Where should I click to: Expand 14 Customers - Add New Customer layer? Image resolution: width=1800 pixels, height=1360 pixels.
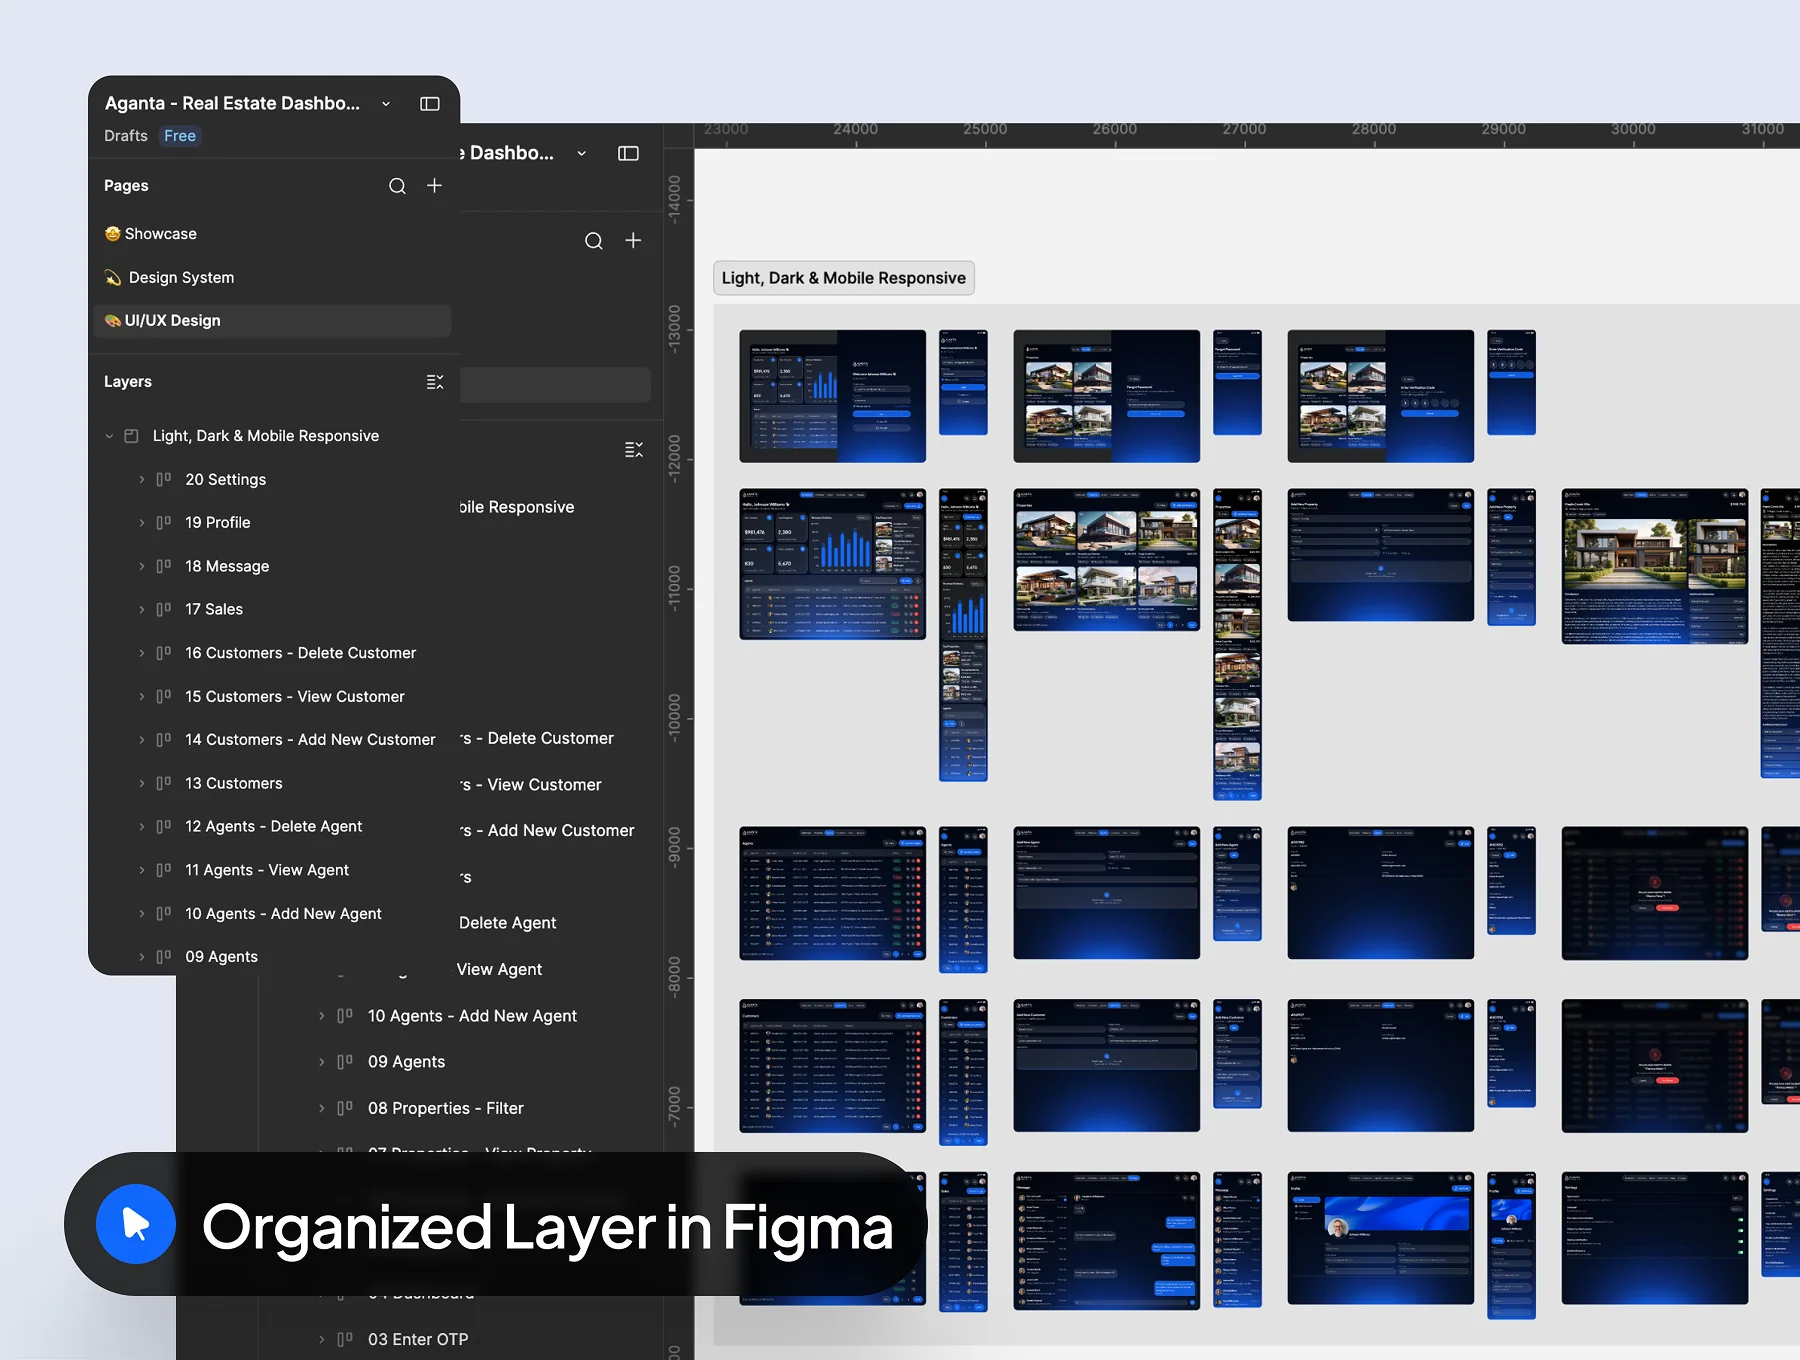pos(141,740)
